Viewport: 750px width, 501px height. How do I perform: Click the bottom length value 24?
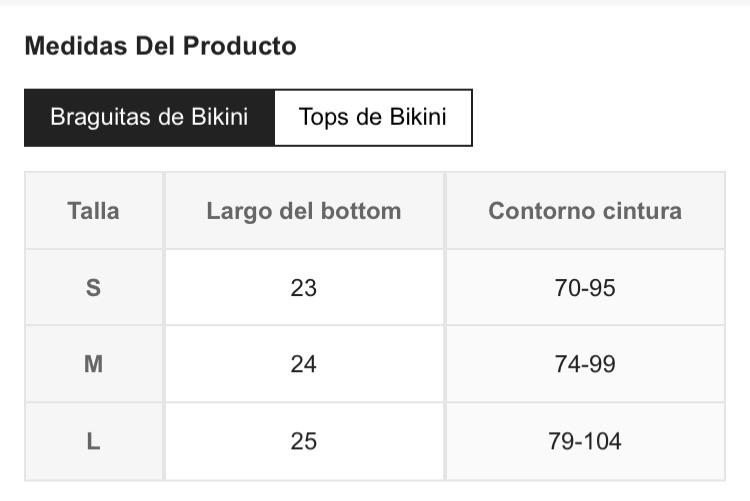304,364
